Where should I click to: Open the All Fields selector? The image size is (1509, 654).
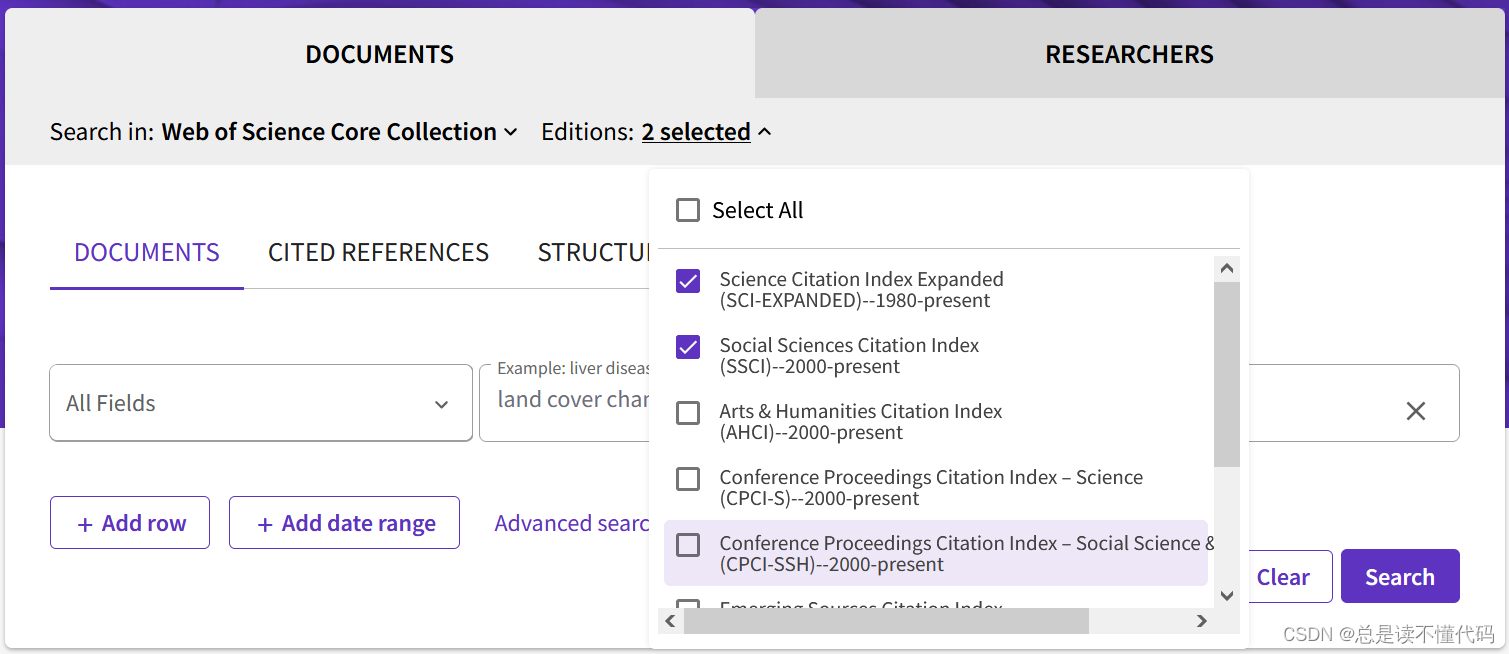pyautogui.click(x=261, y=403)
